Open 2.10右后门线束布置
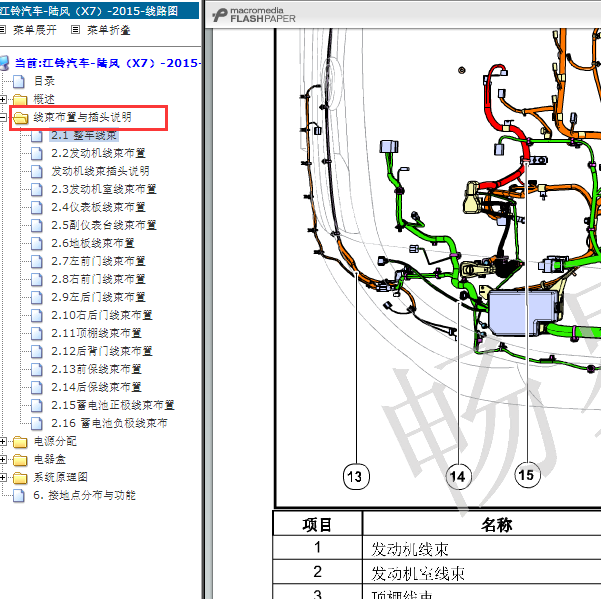This screenshot has height=599, width=601. point(102,315)
